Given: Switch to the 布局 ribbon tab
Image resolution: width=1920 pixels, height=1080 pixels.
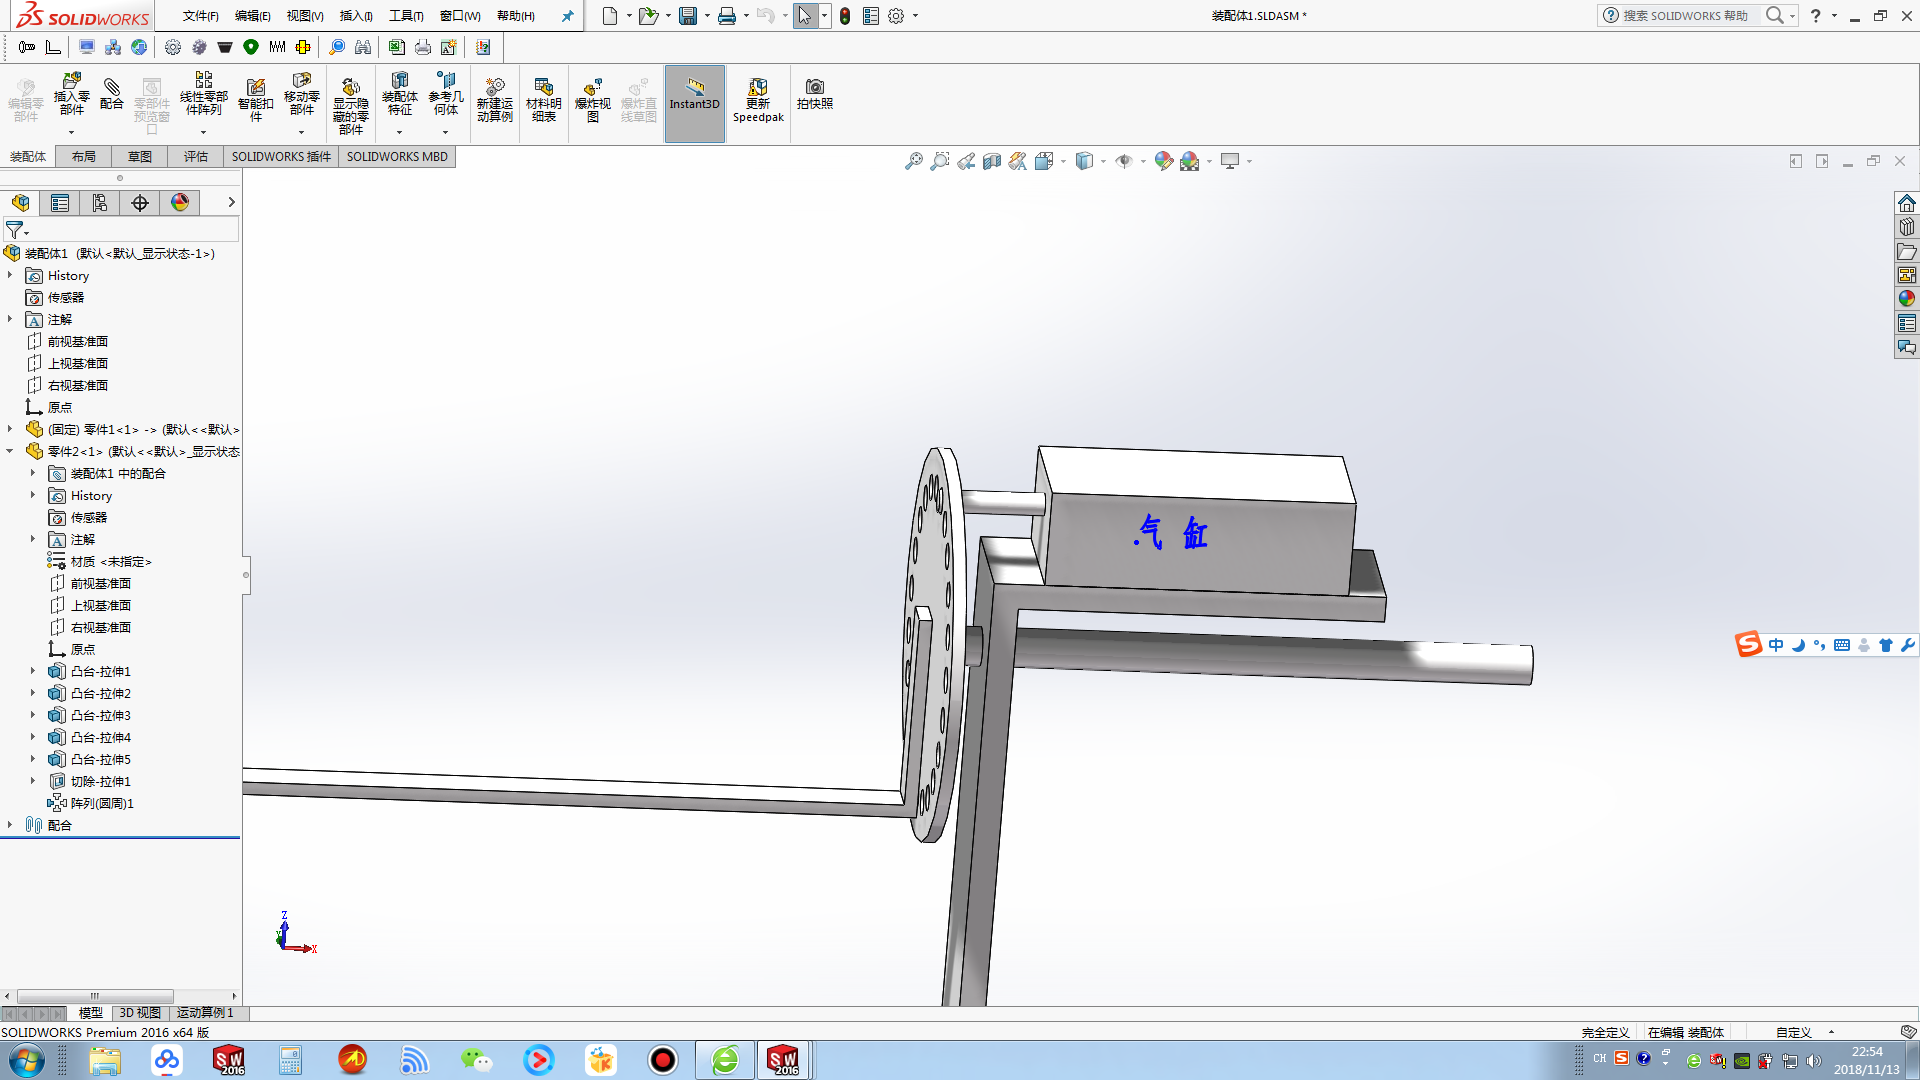Looking at the screenshot, I should 84,157.
